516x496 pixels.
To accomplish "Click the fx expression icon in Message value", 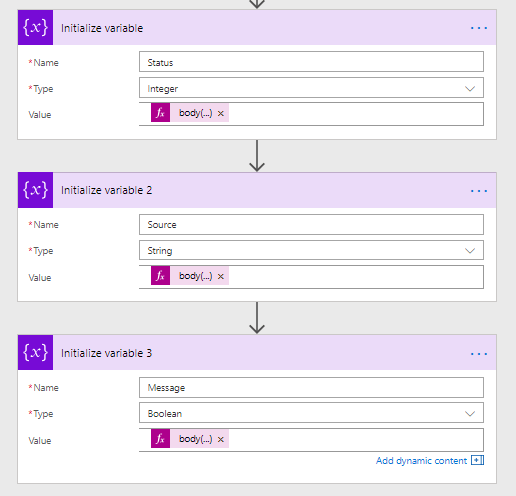I will pos(160,438).
